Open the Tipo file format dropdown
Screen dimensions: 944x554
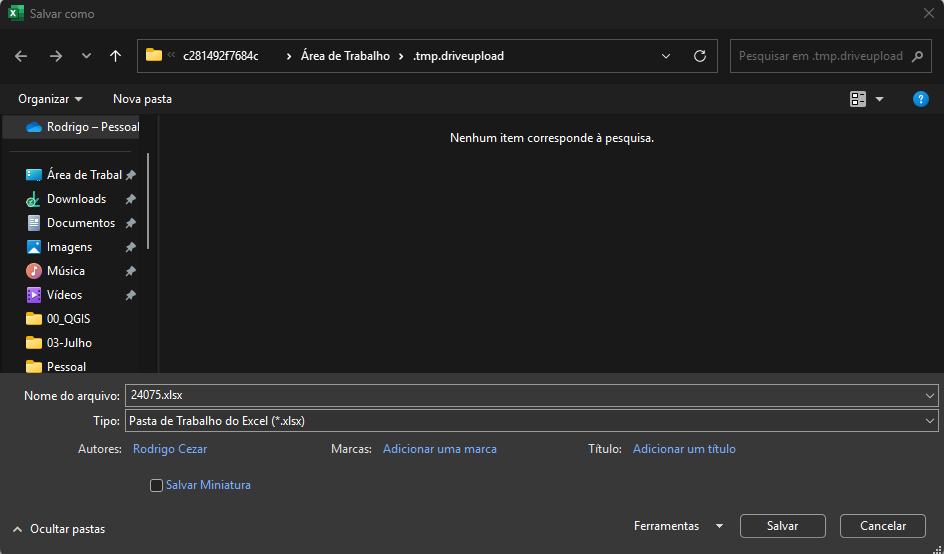(x=532, y=421)
